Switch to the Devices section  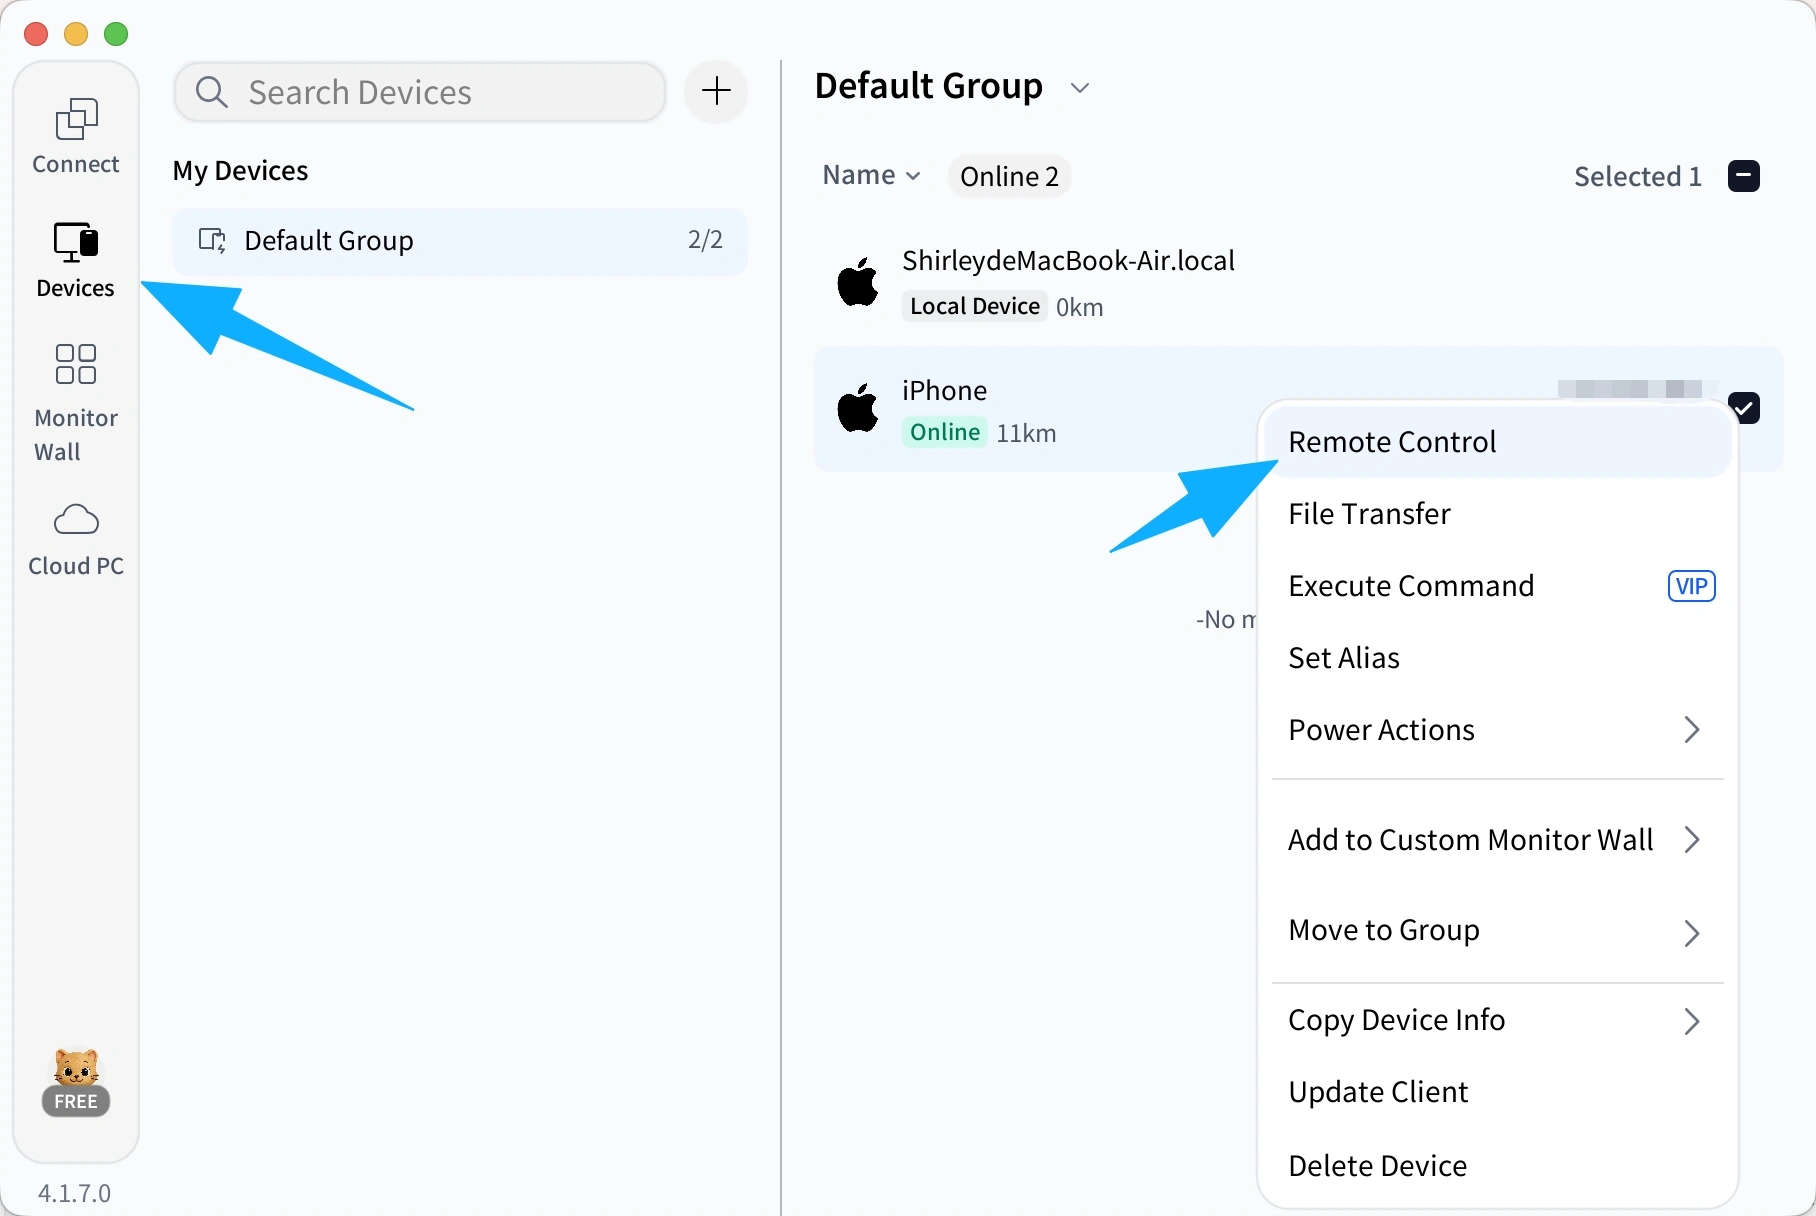76,260
